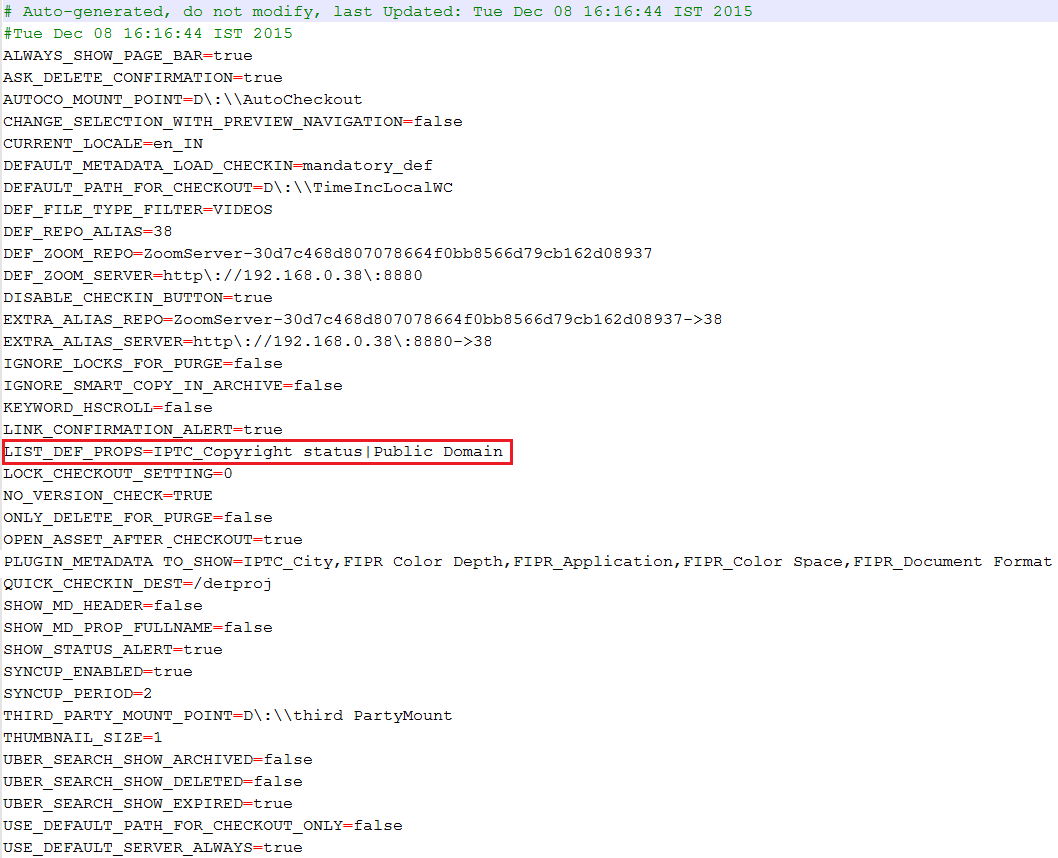The height and width of the screenshot is (858, 1058).
Task: Select DEF_FILE_TYPE_FILTER=VIDEOS line
Action: pyautogui.click(x=138, y=209)
